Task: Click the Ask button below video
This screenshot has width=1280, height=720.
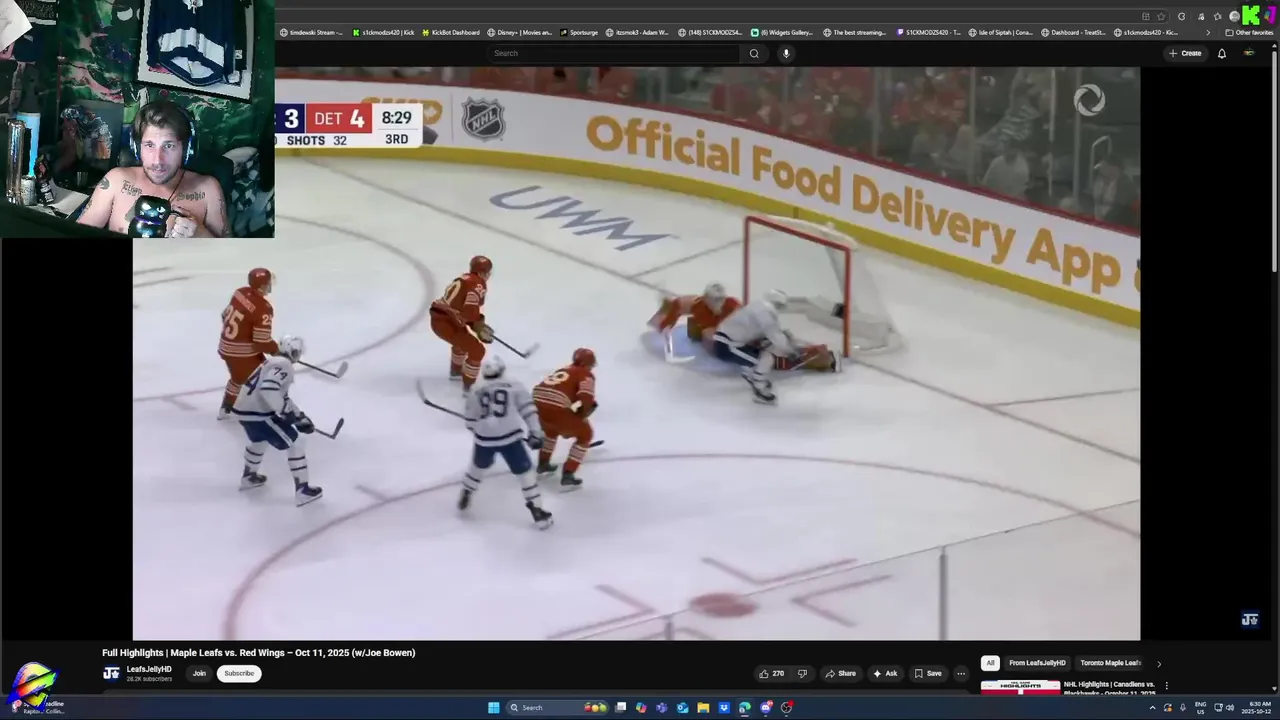Action: pos(885,673)
